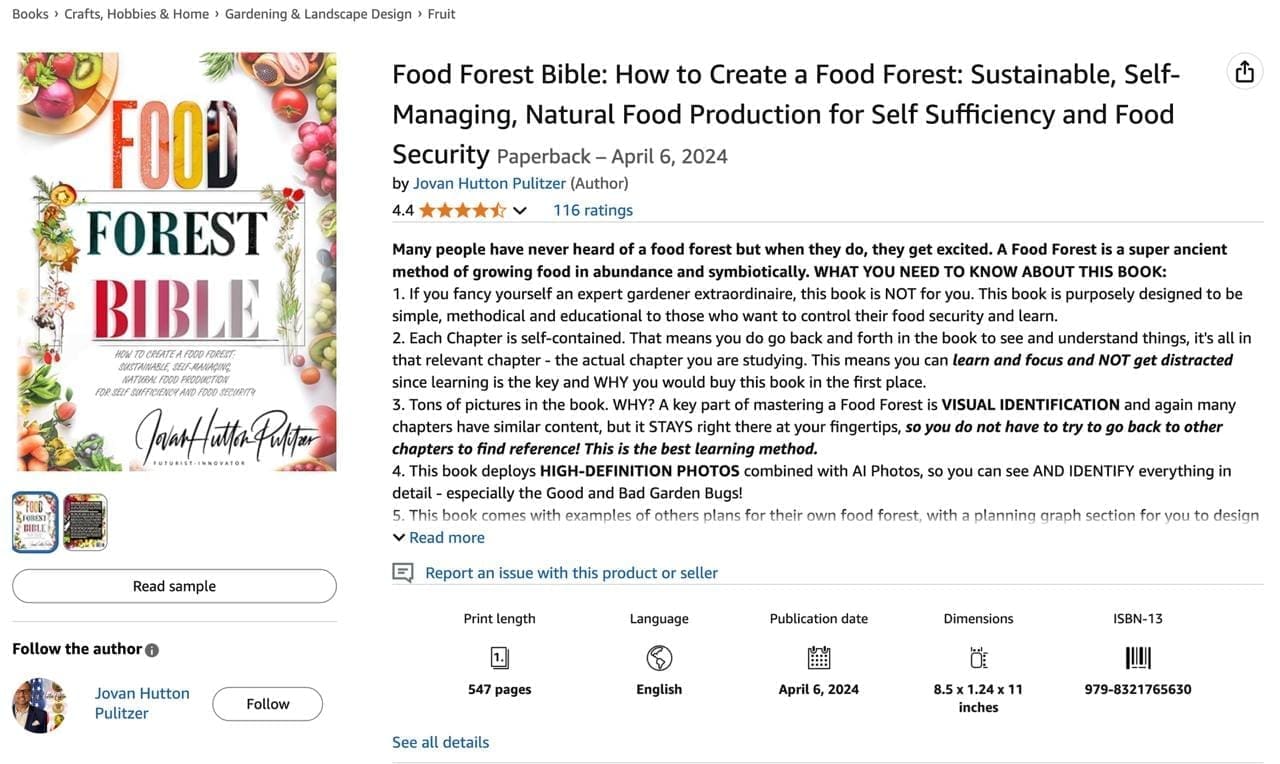Select the front cover thumbnail
1280x764 pixels.
[35, 522]
